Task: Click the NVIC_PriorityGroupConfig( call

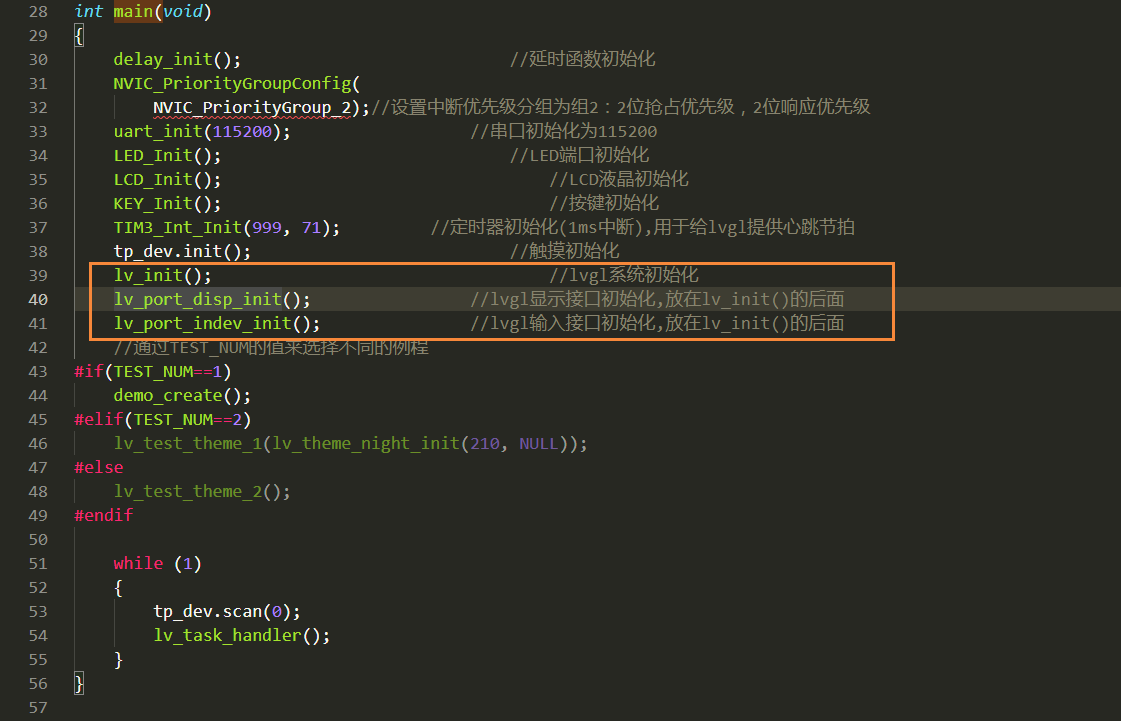Action: coord(237,84)
